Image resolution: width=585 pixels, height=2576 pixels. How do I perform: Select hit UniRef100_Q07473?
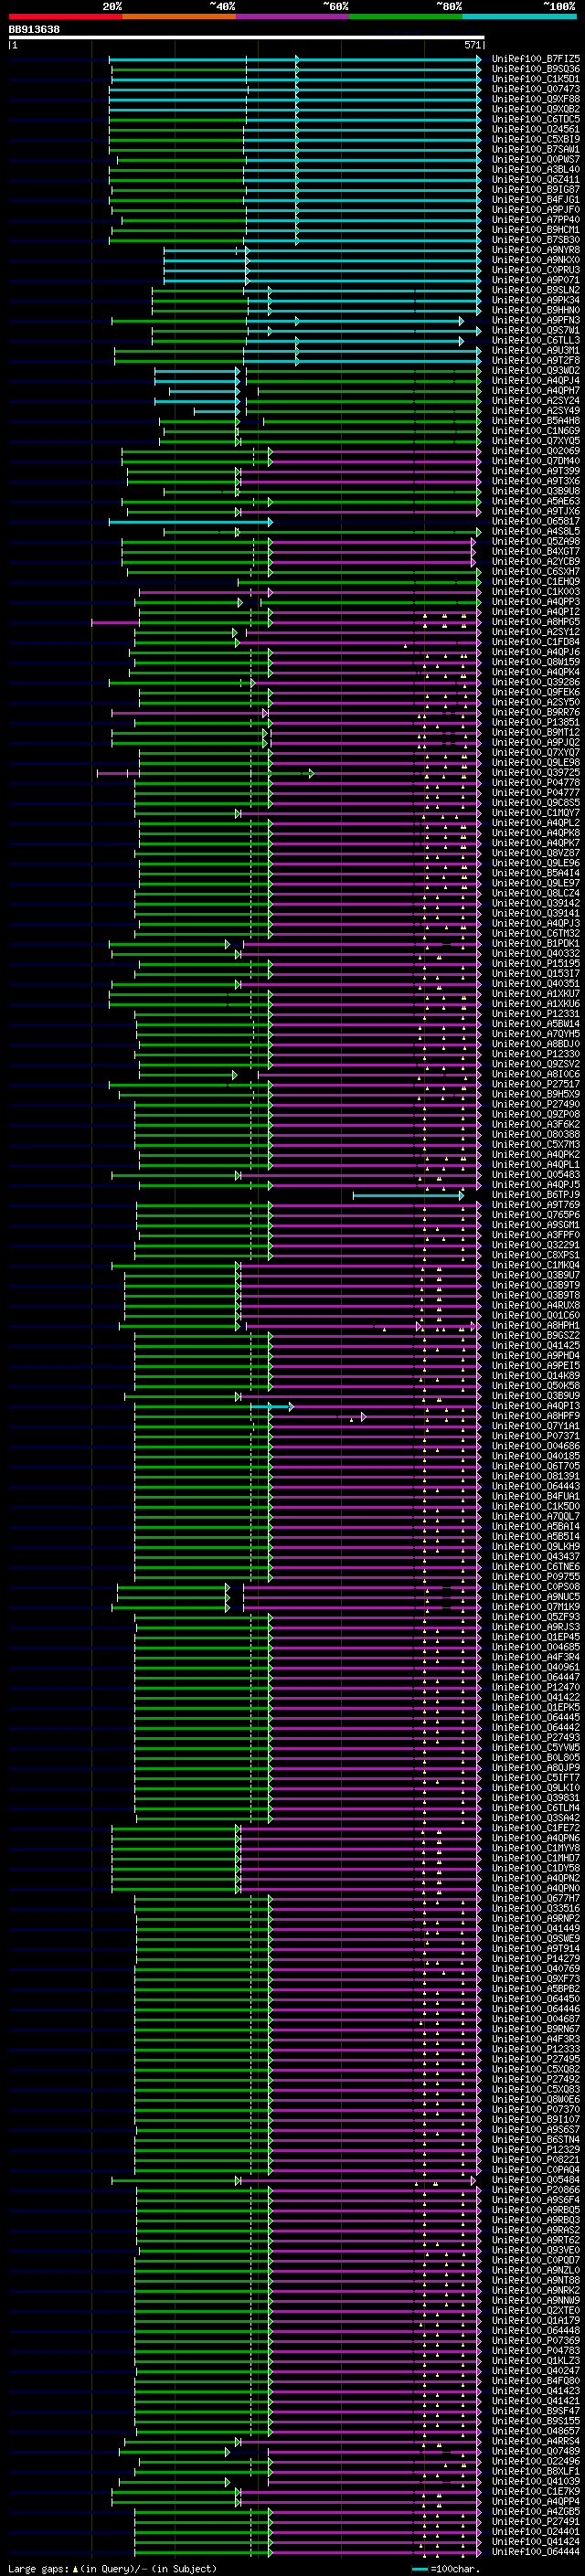tap(536, 89)
